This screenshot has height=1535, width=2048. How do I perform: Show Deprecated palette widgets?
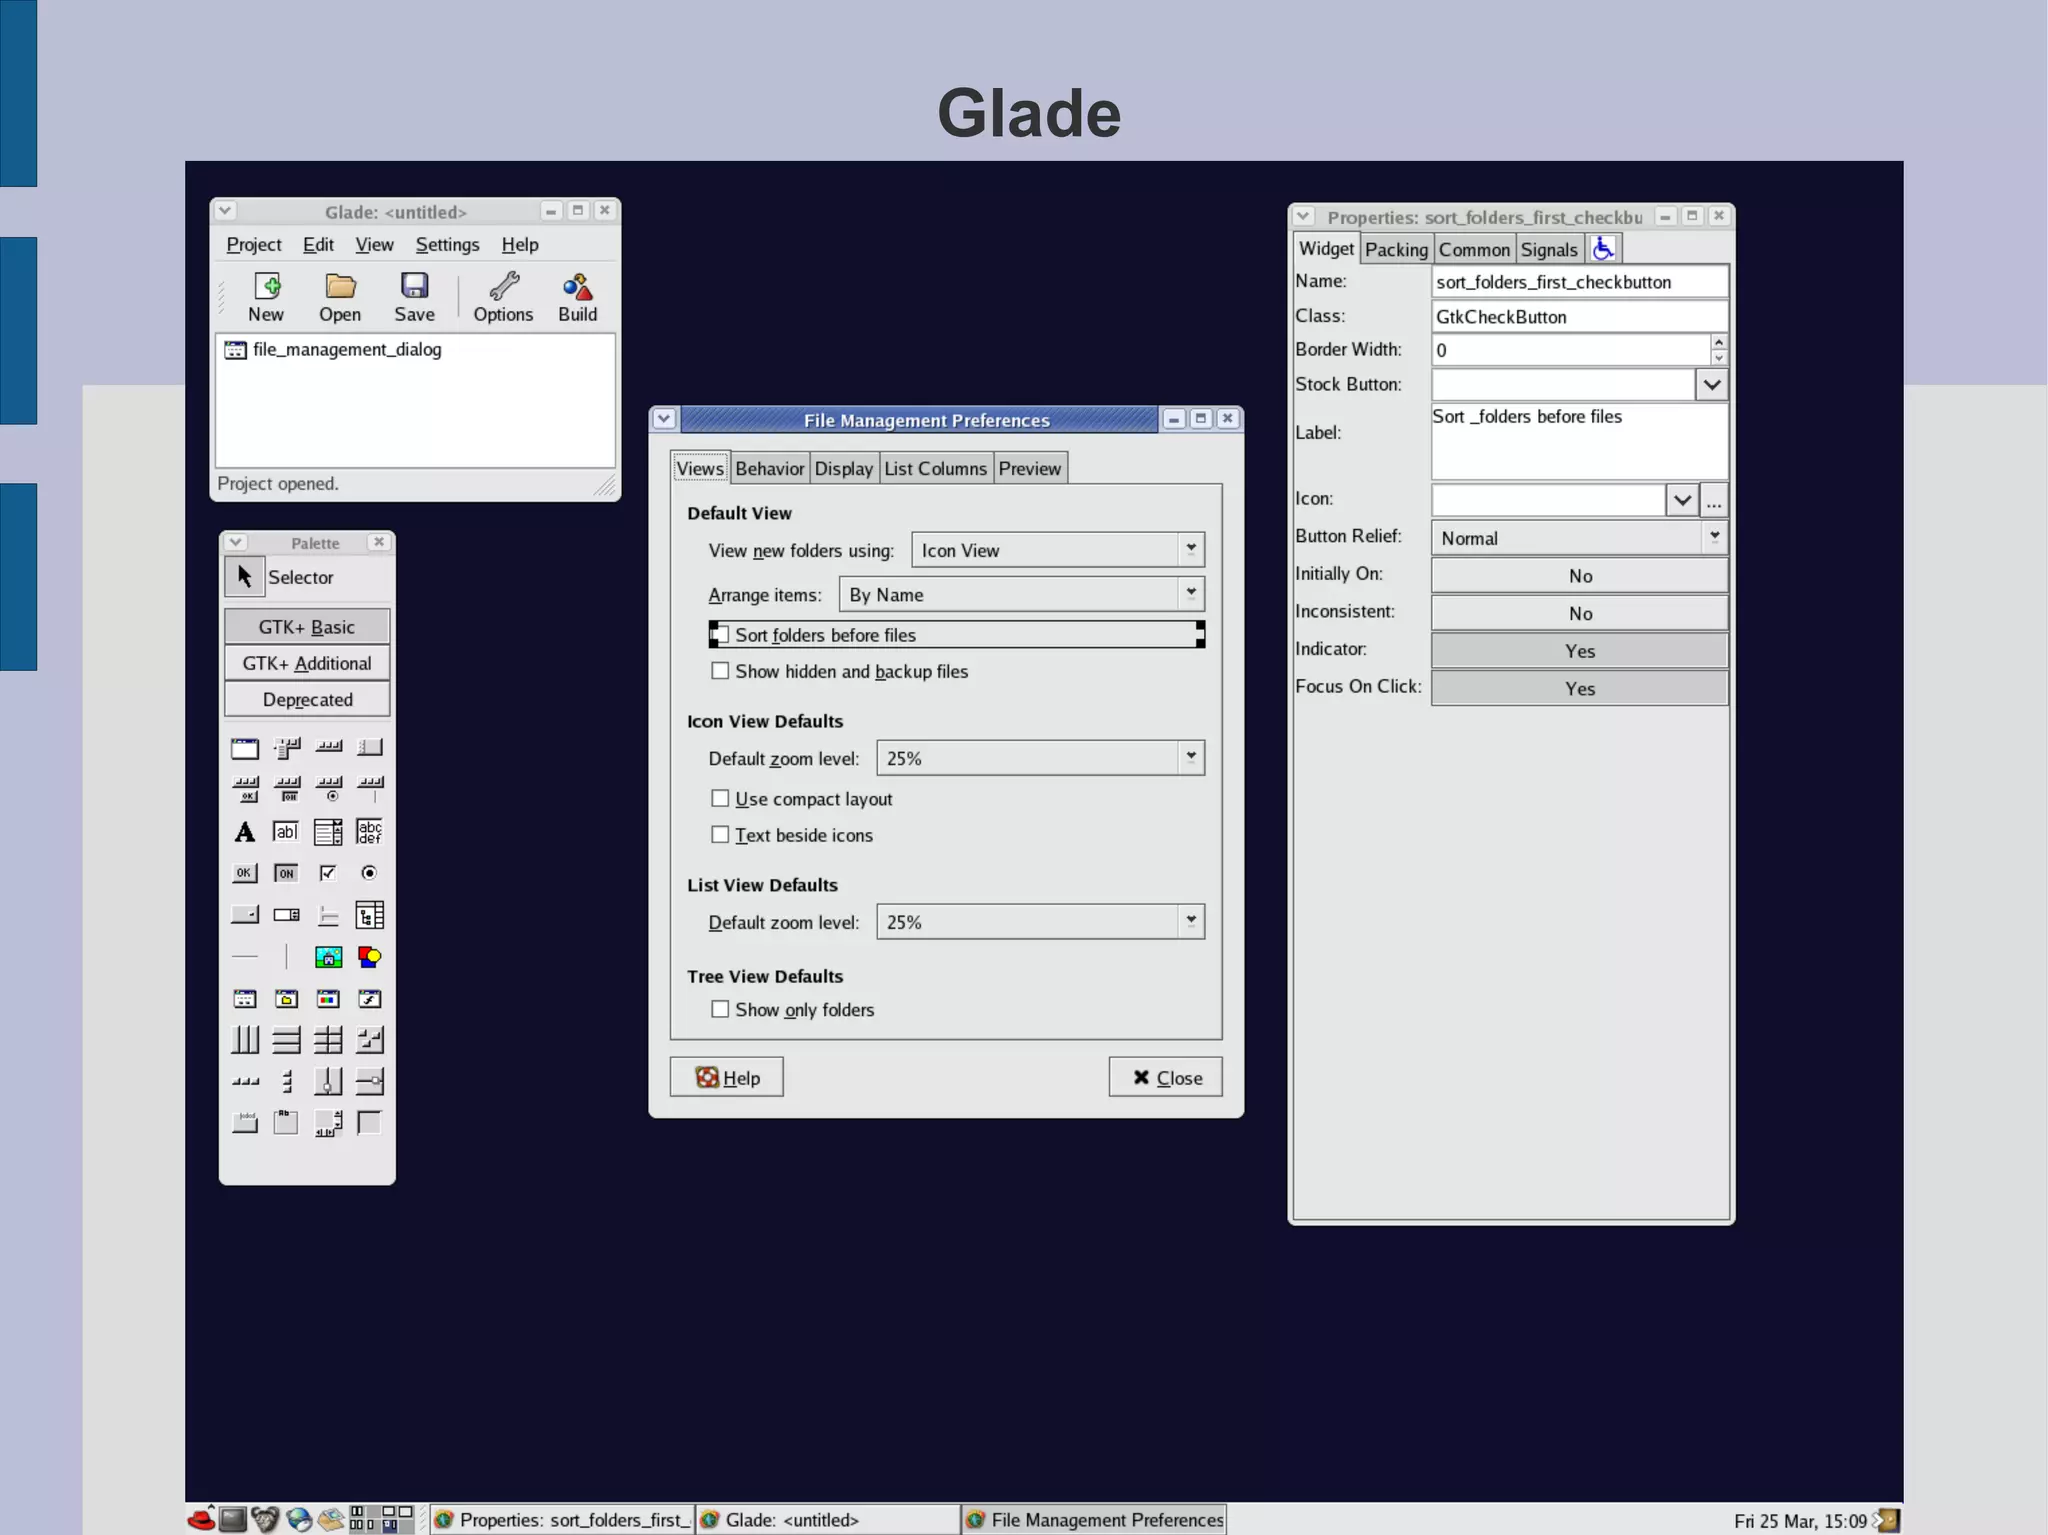(x=307, y=699)
